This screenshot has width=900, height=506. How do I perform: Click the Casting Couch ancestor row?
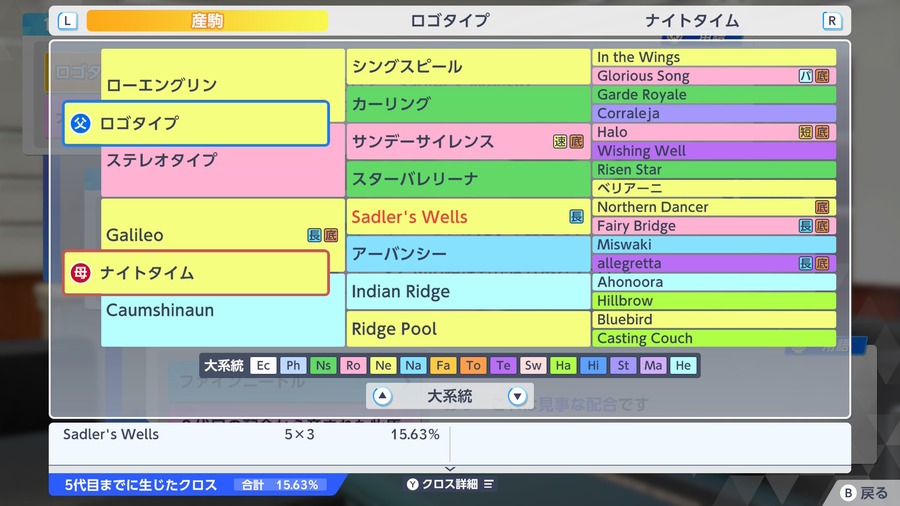click(714, 338)
